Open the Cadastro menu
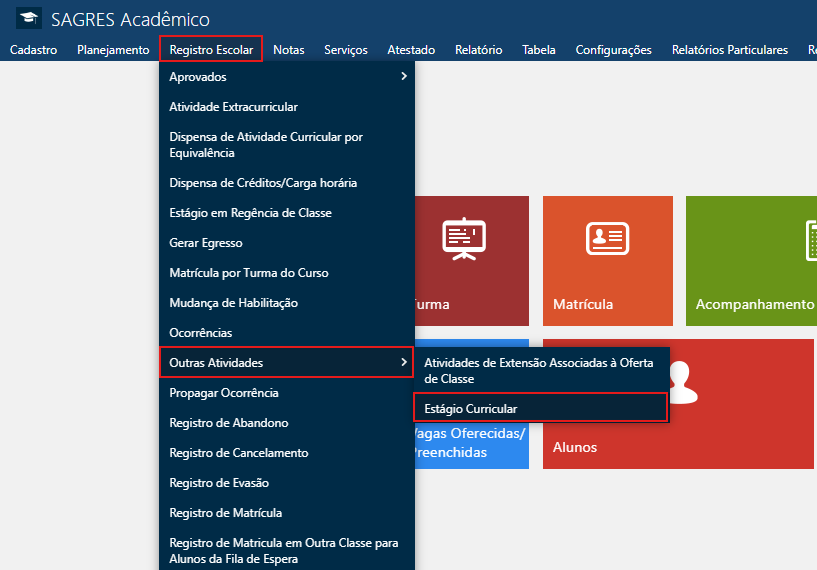 pos(33,50)
